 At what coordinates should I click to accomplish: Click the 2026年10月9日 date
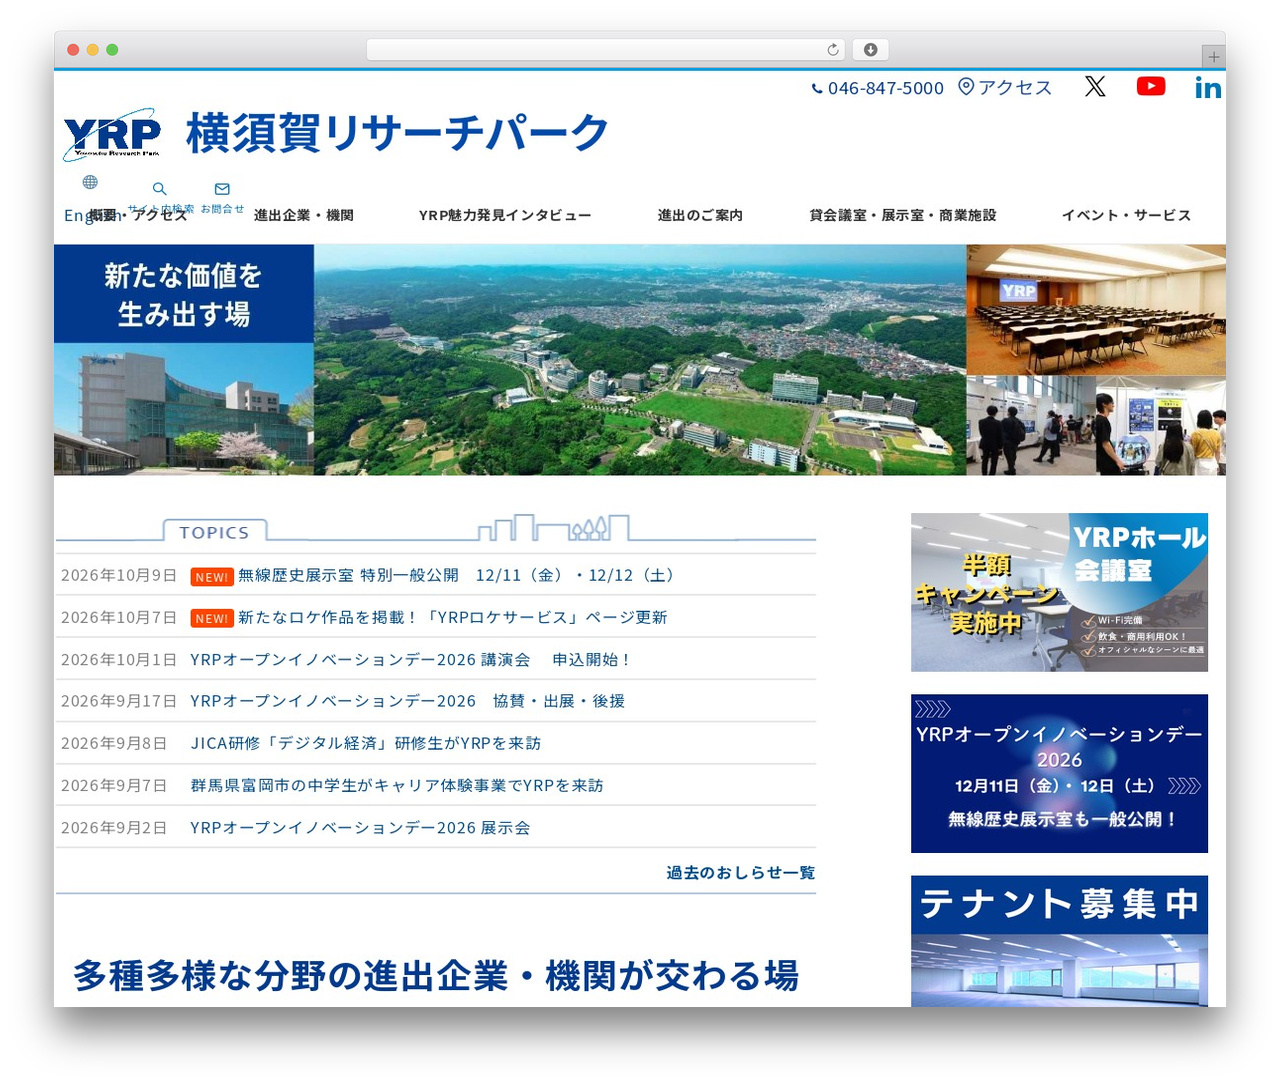click(119, 575)
